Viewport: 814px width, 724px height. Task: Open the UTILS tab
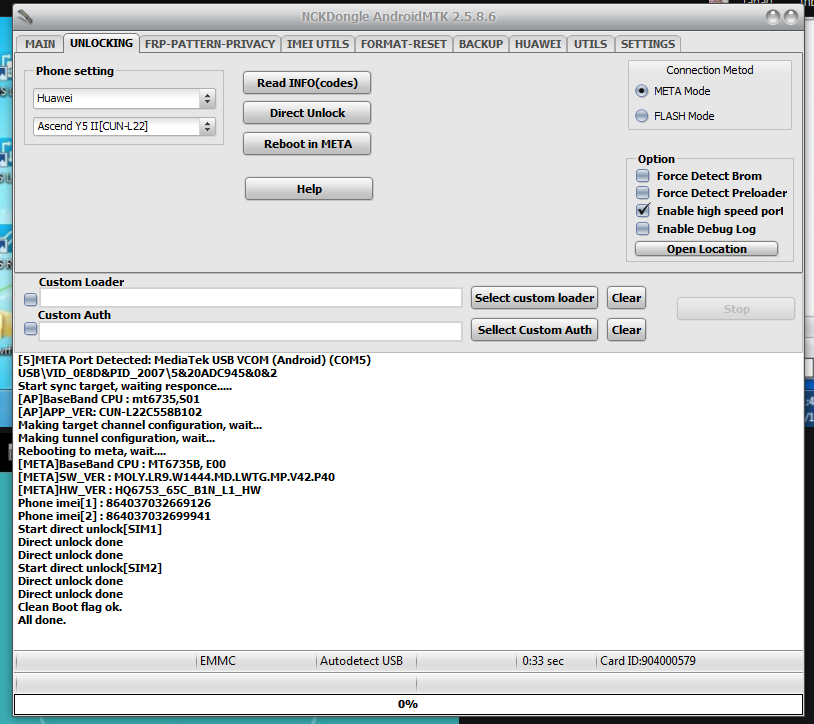590,44
